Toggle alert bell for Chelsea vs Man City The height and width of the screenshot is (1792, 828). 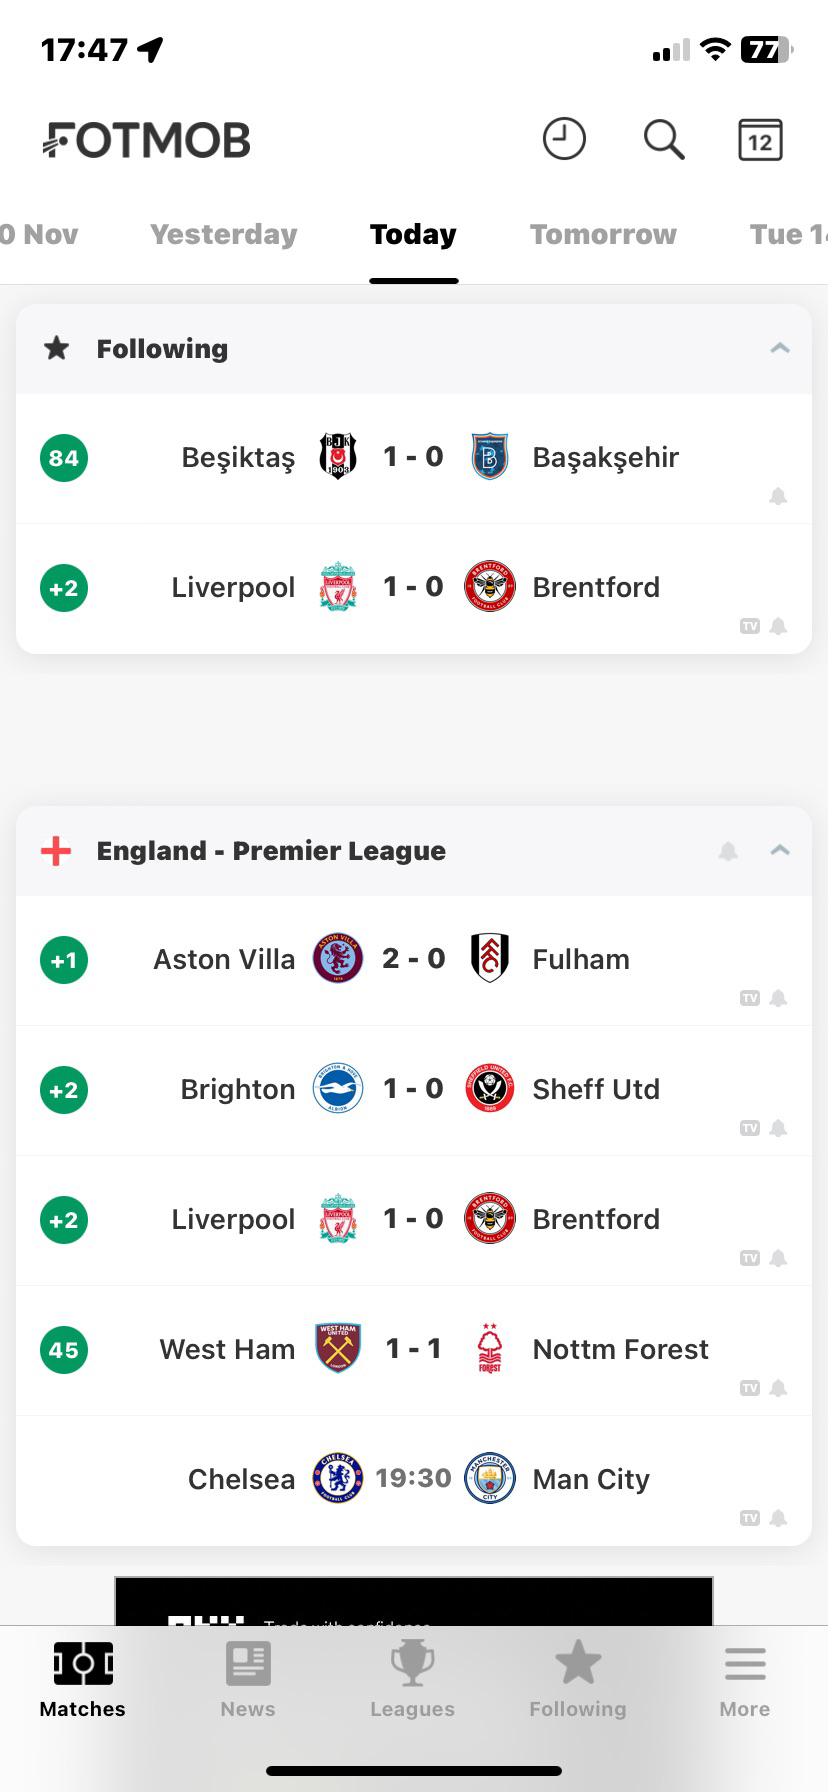pyautogui.click(x=778, y=1518)
